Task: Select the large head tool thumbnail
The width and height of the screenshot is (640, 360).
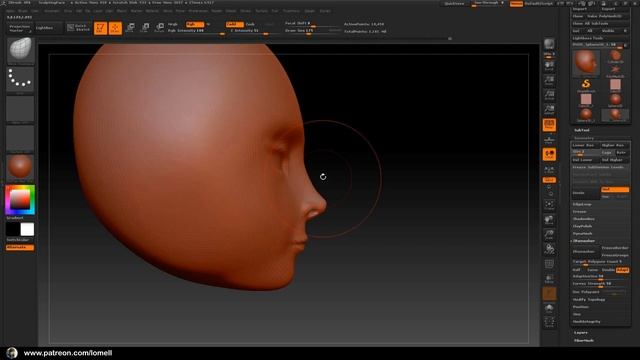Action: (586, 62)
